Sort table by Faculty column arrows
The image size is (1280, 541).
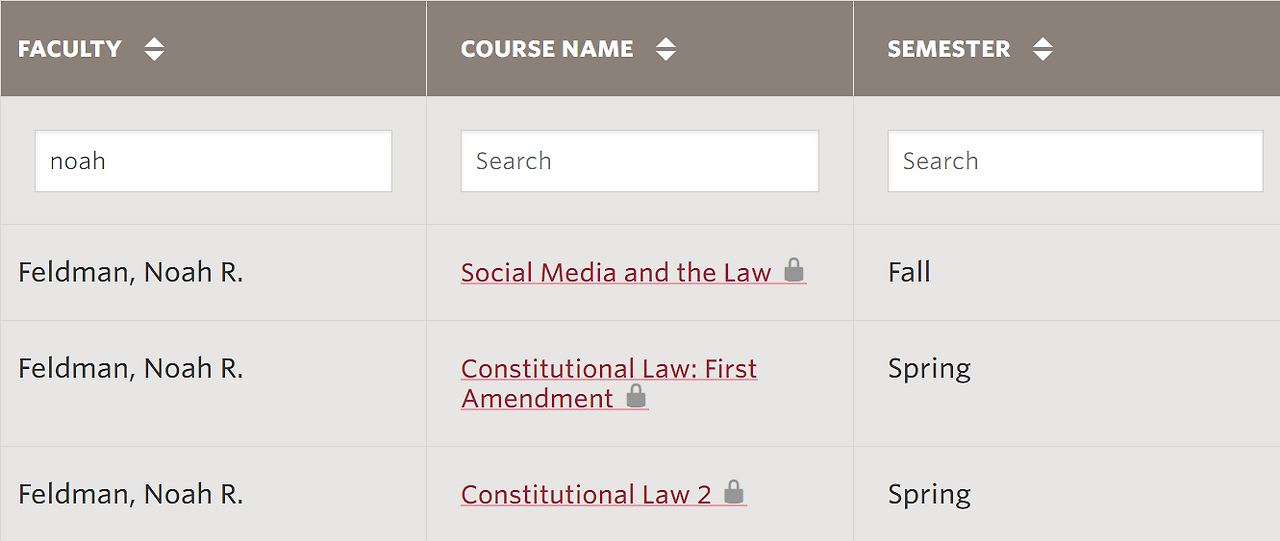pyautogui.click(x=154, y=49)
